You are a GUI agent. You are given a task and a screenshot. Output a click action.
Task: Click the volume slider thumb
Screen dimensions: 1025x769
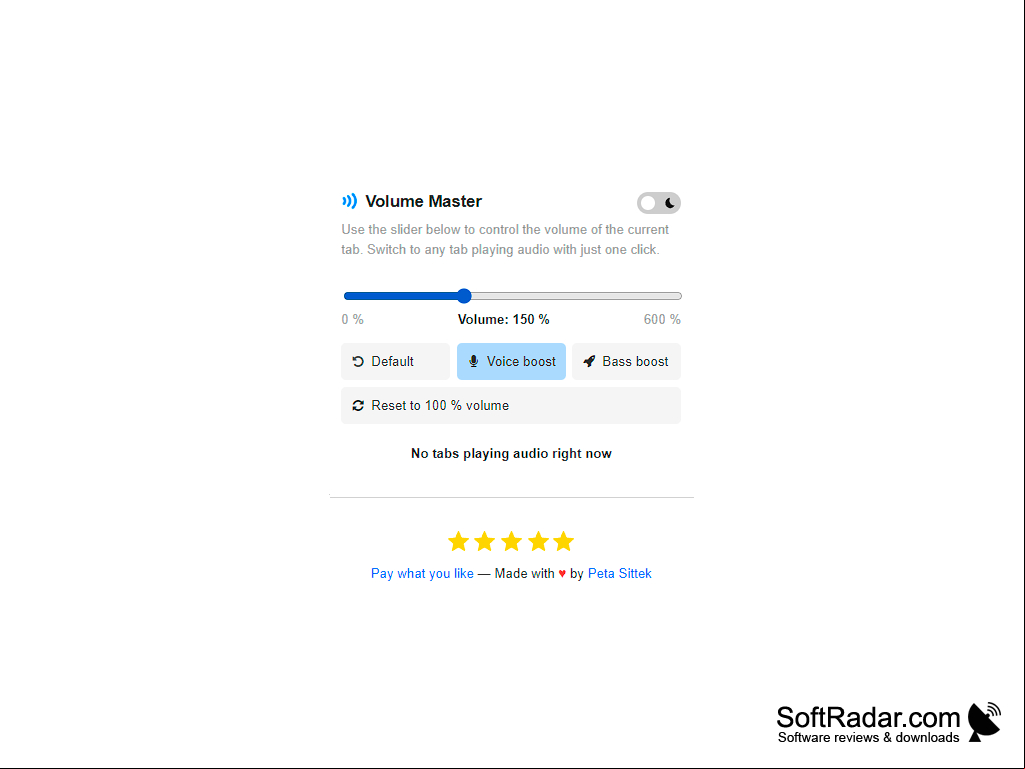[x=464, y=296]
